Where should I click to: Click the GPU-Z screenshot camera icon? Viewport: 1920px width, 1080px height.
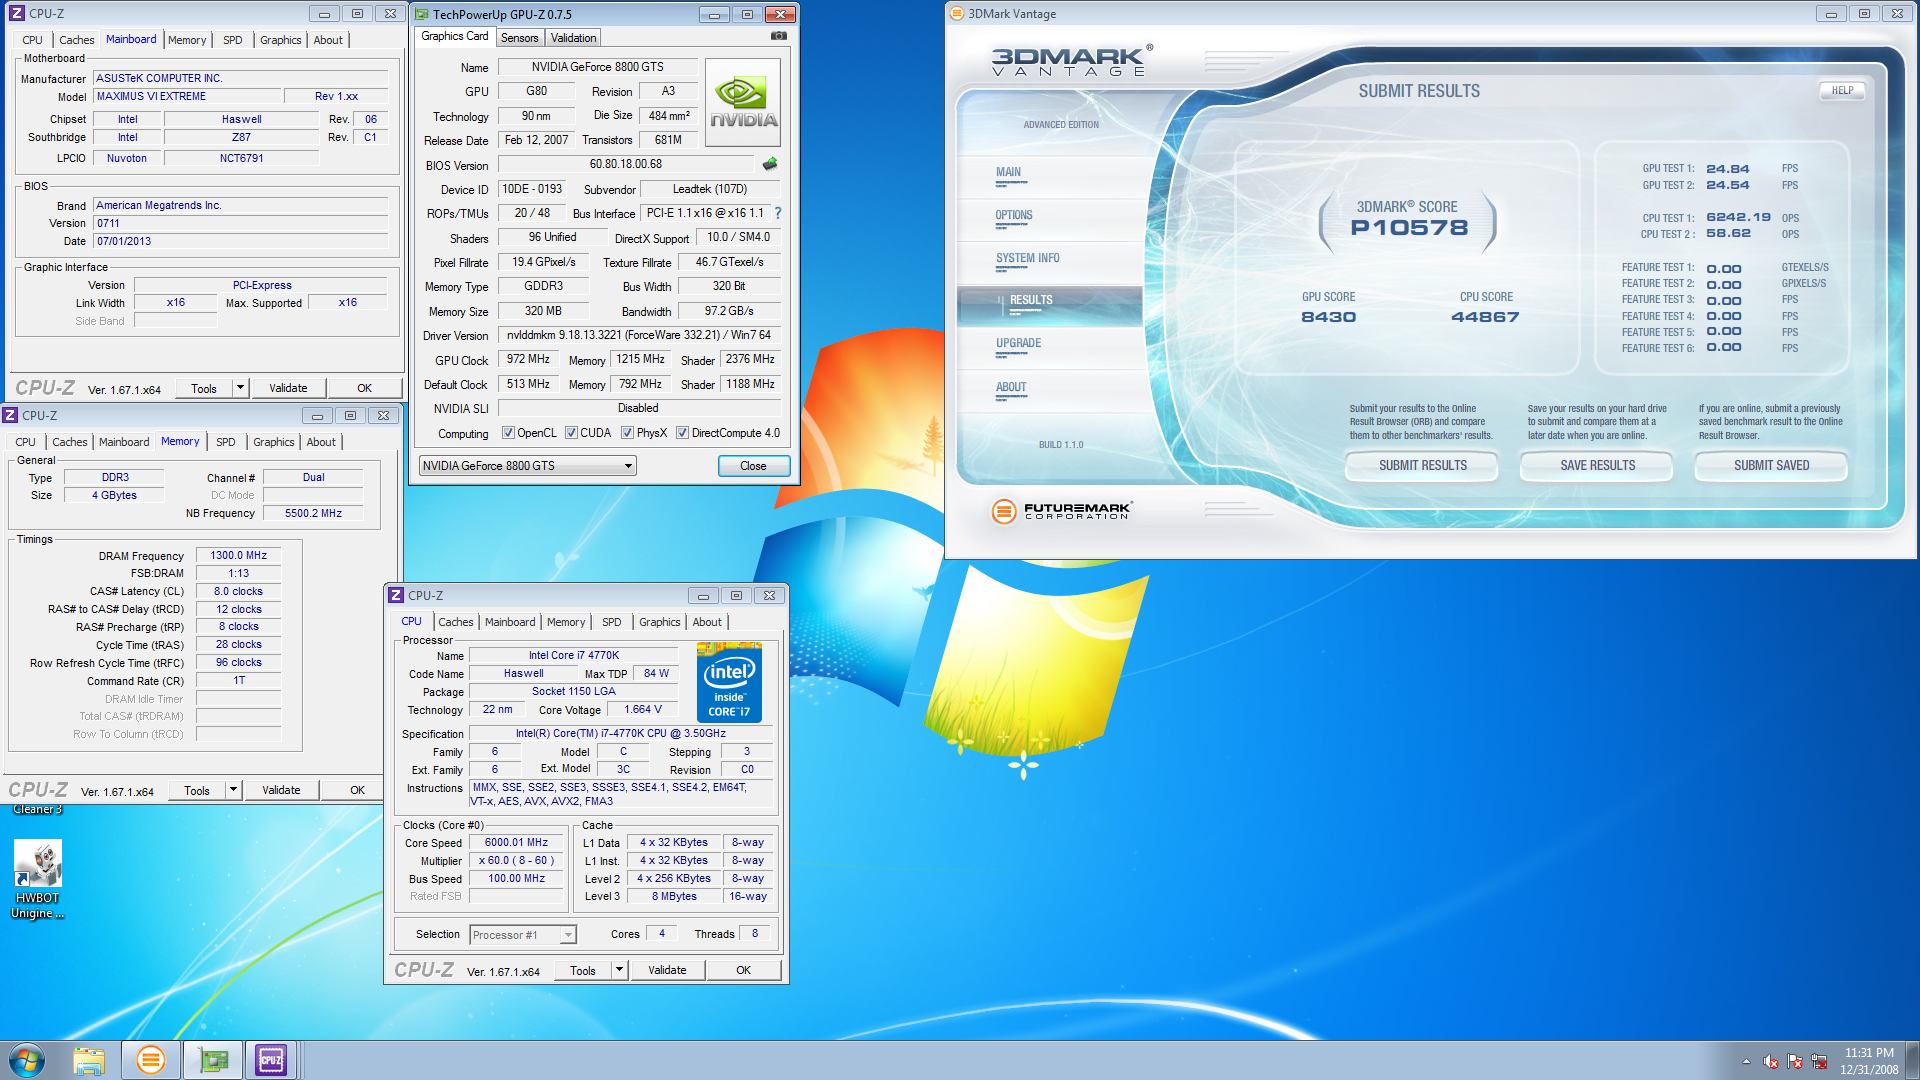[x=779, y=36]
